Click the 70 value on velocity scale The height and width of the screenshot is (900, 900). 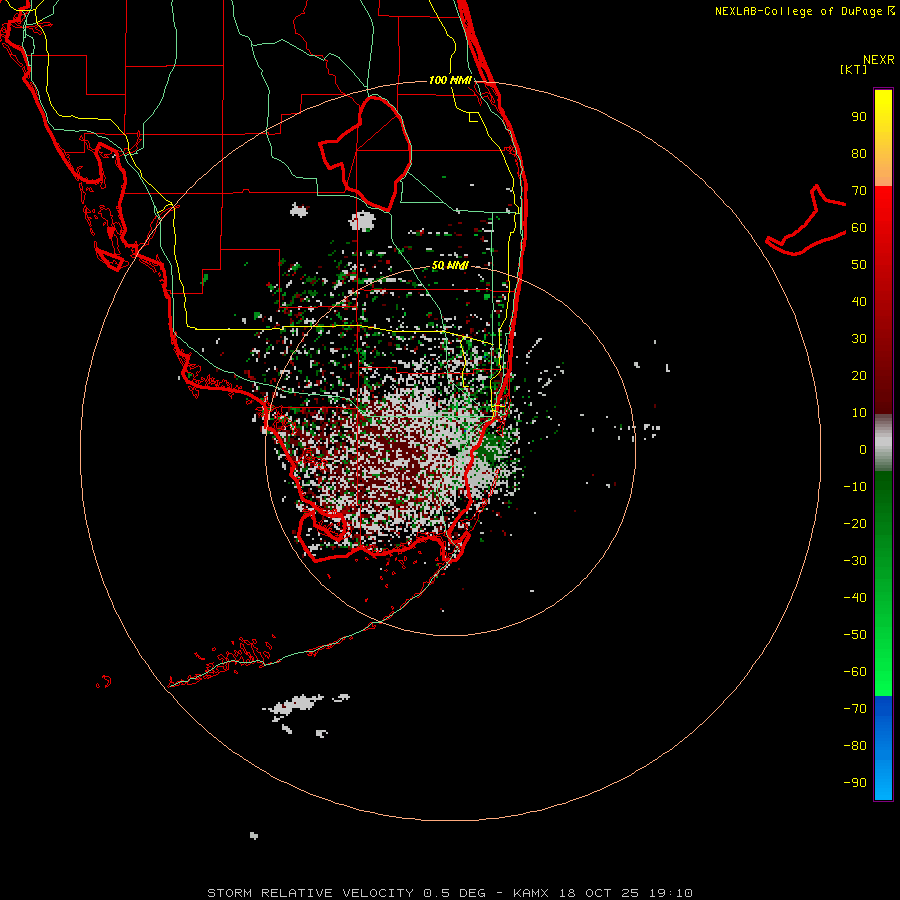pos(859,191)
